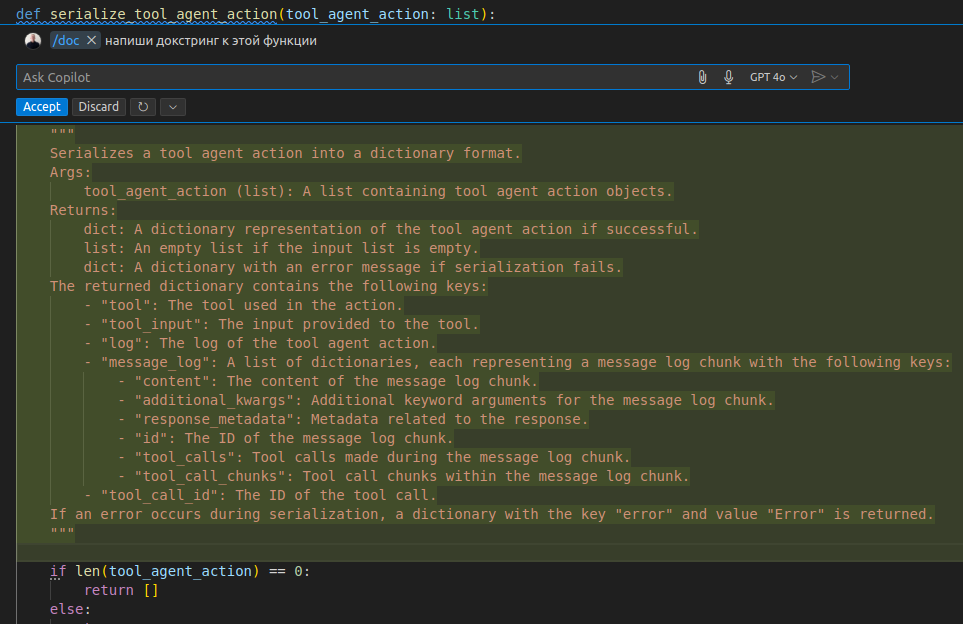Open the send options chevron
The width and height of the screenshot is (963, 624).
tap(835, 77)
